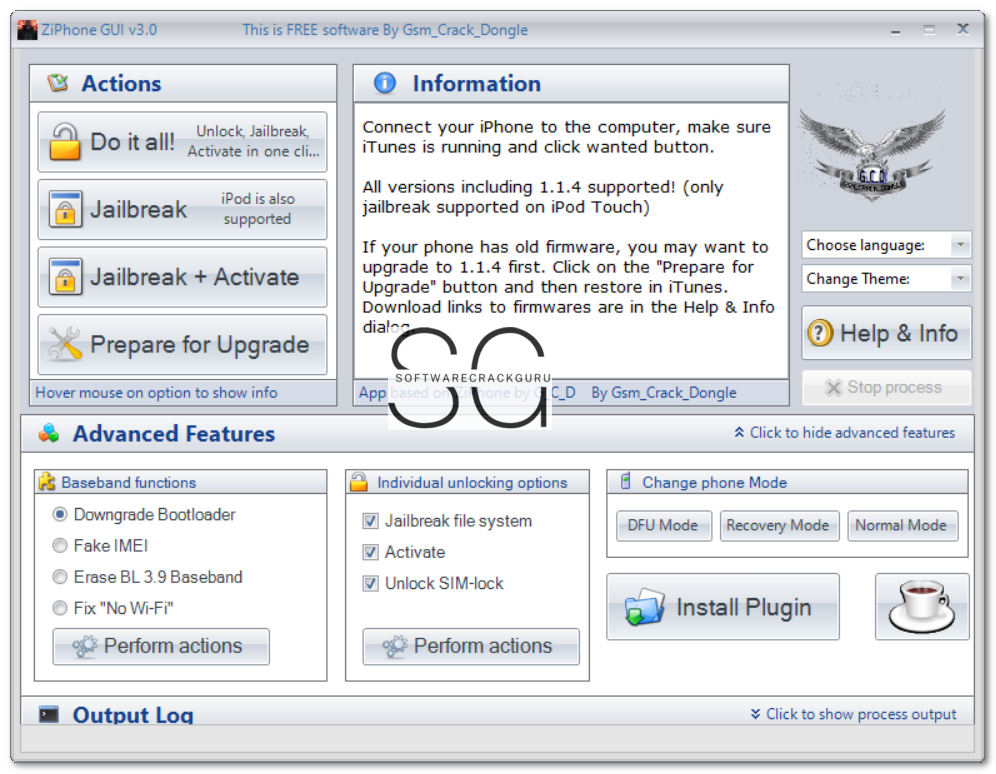Click the Jailbreak button's lock icon
996x774 pixels.
point(65,209)
